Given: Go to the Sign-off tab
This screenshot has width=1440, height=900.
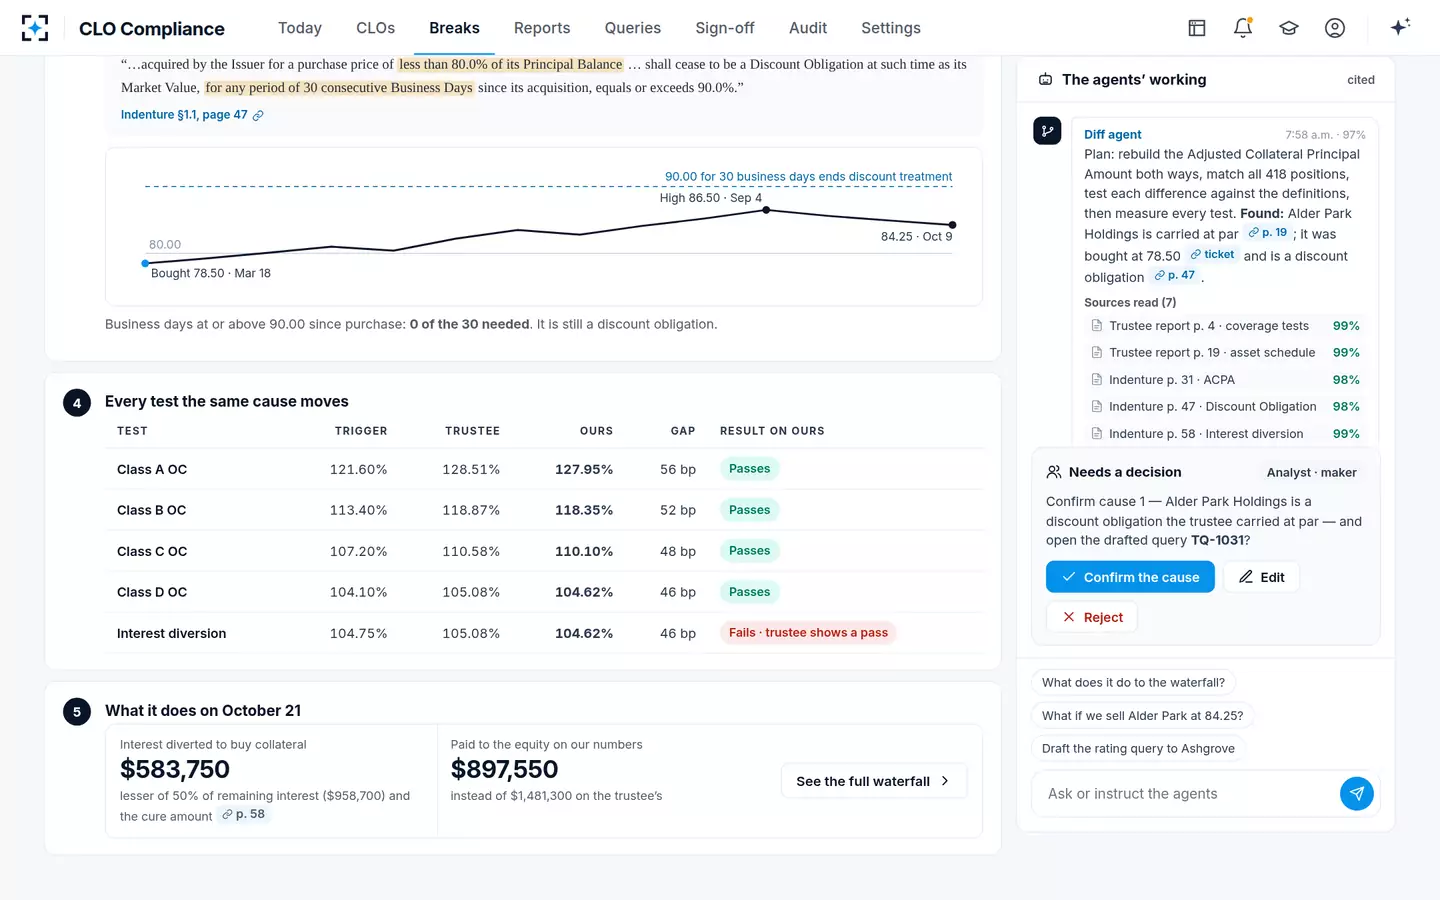Looking at the screenshot, I should (x=725, y=28).
